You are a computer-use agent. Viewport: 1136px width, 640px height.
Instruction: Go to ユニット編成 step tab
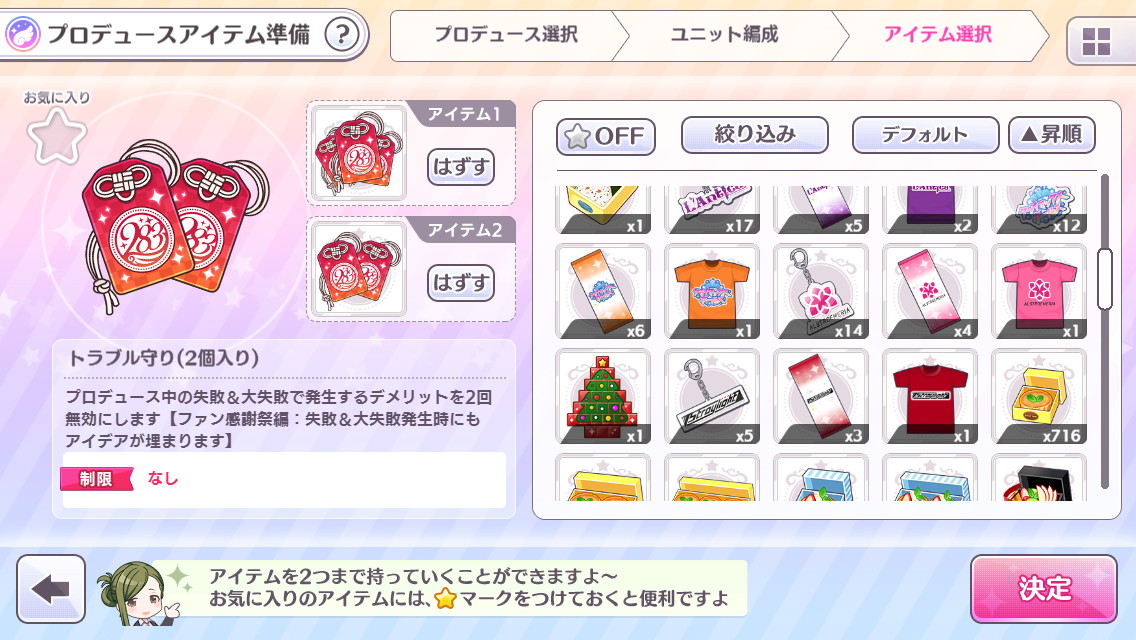[x=724, y=35]
